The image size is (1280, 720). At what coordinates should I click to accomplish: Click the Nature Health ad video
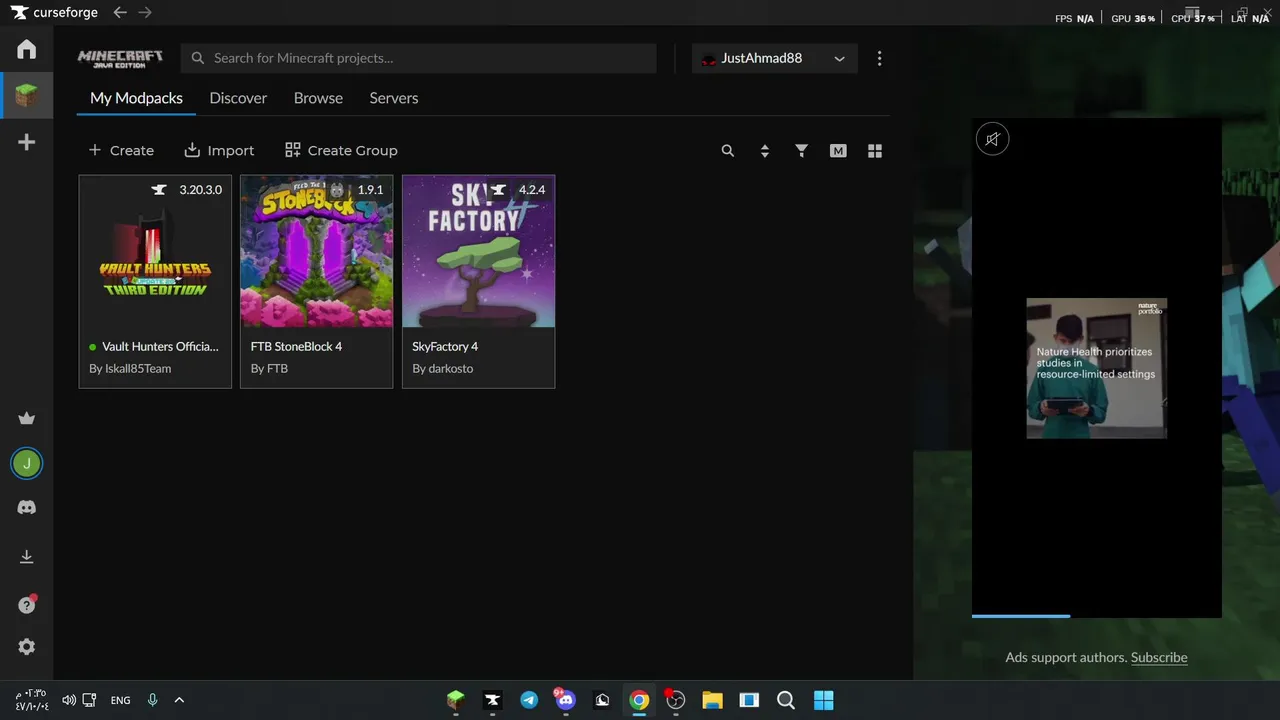pos(1097,368)
